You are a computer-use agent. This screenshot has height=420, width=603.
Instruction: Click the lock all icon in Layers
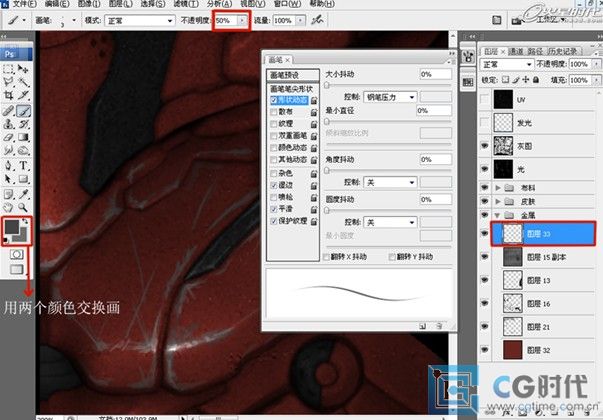pyautogui.click(x=536, y=80)
